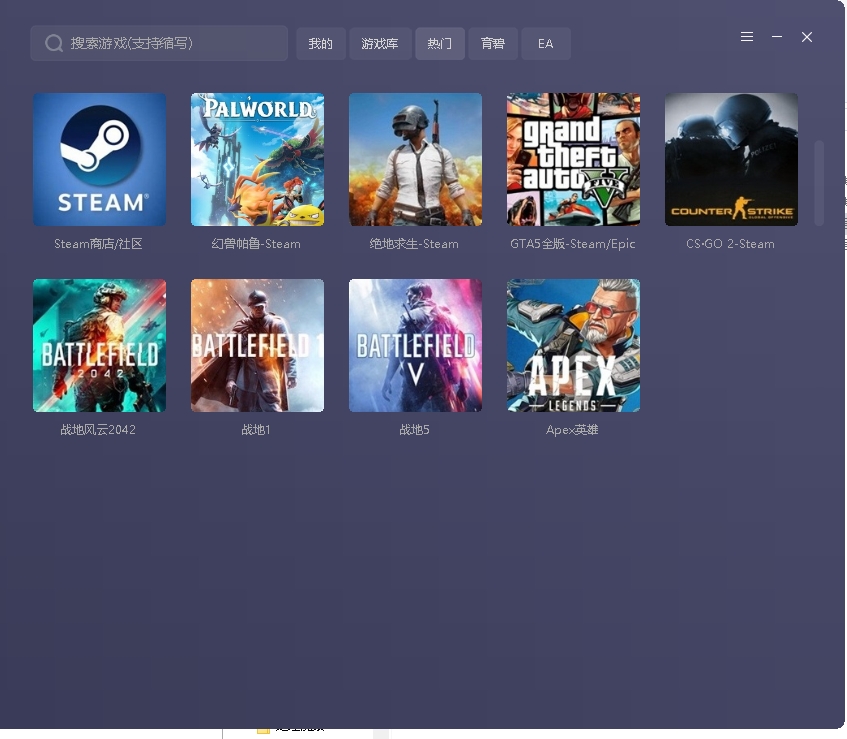Screen dimensions: 847x739
Task: Open the hamburger menu icon
Action: [x=747, y=37]
